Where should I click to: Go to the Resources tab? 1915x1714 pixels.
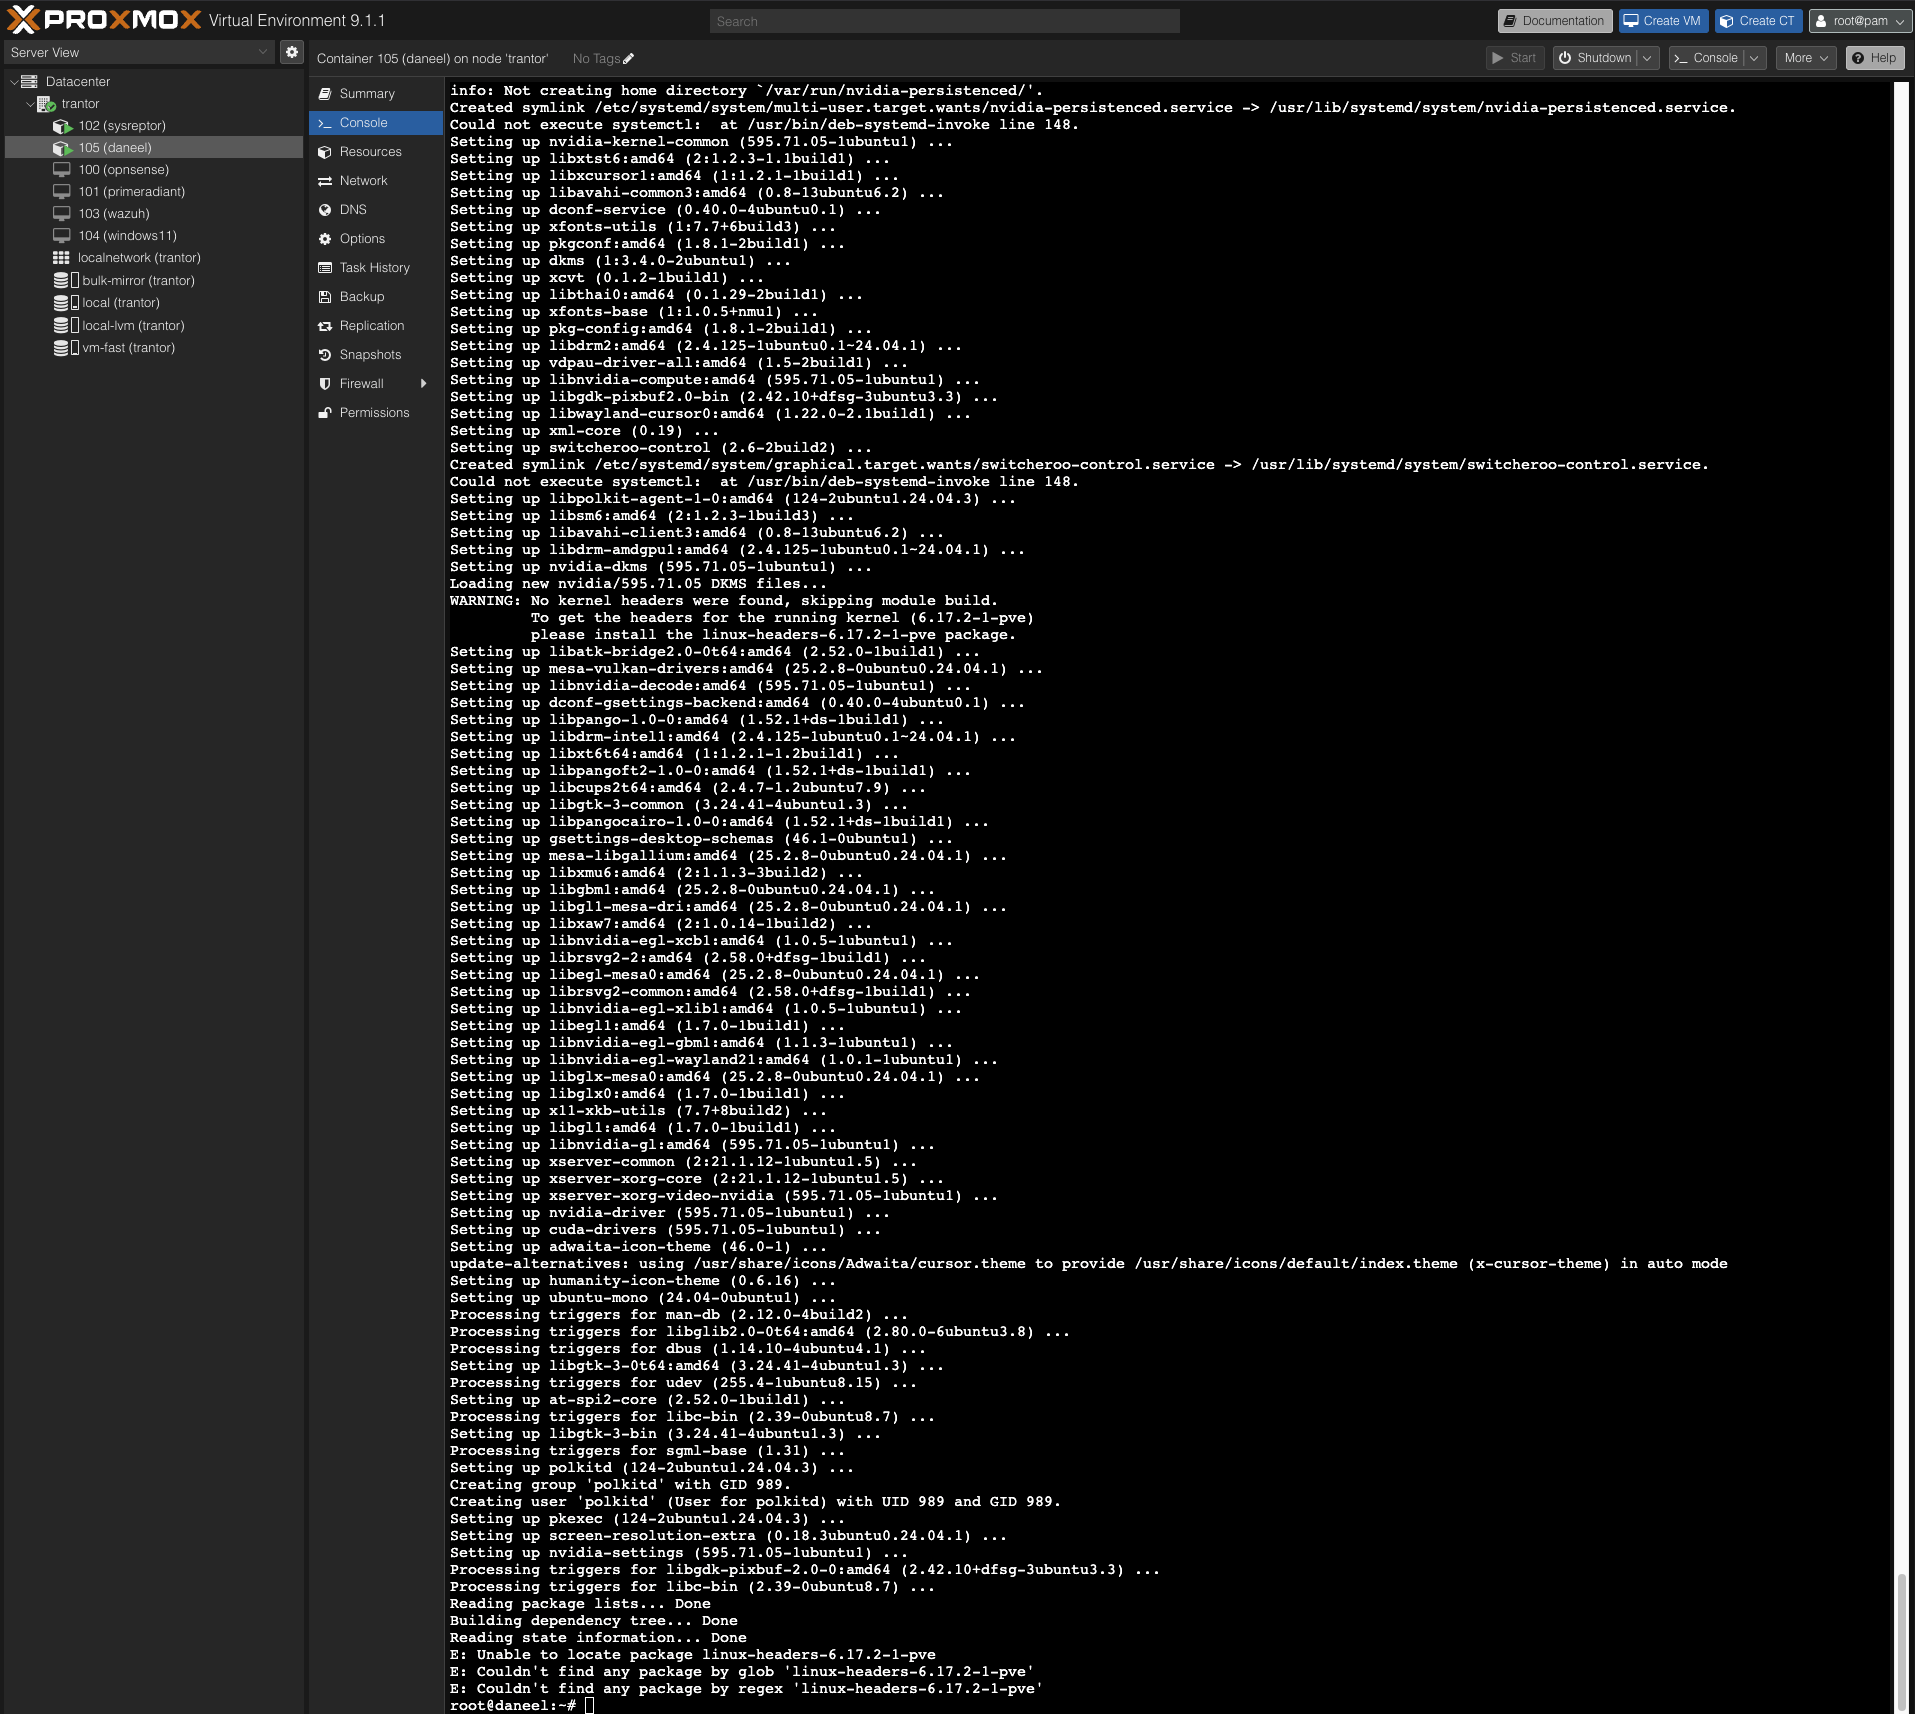[x=376, y=152]
